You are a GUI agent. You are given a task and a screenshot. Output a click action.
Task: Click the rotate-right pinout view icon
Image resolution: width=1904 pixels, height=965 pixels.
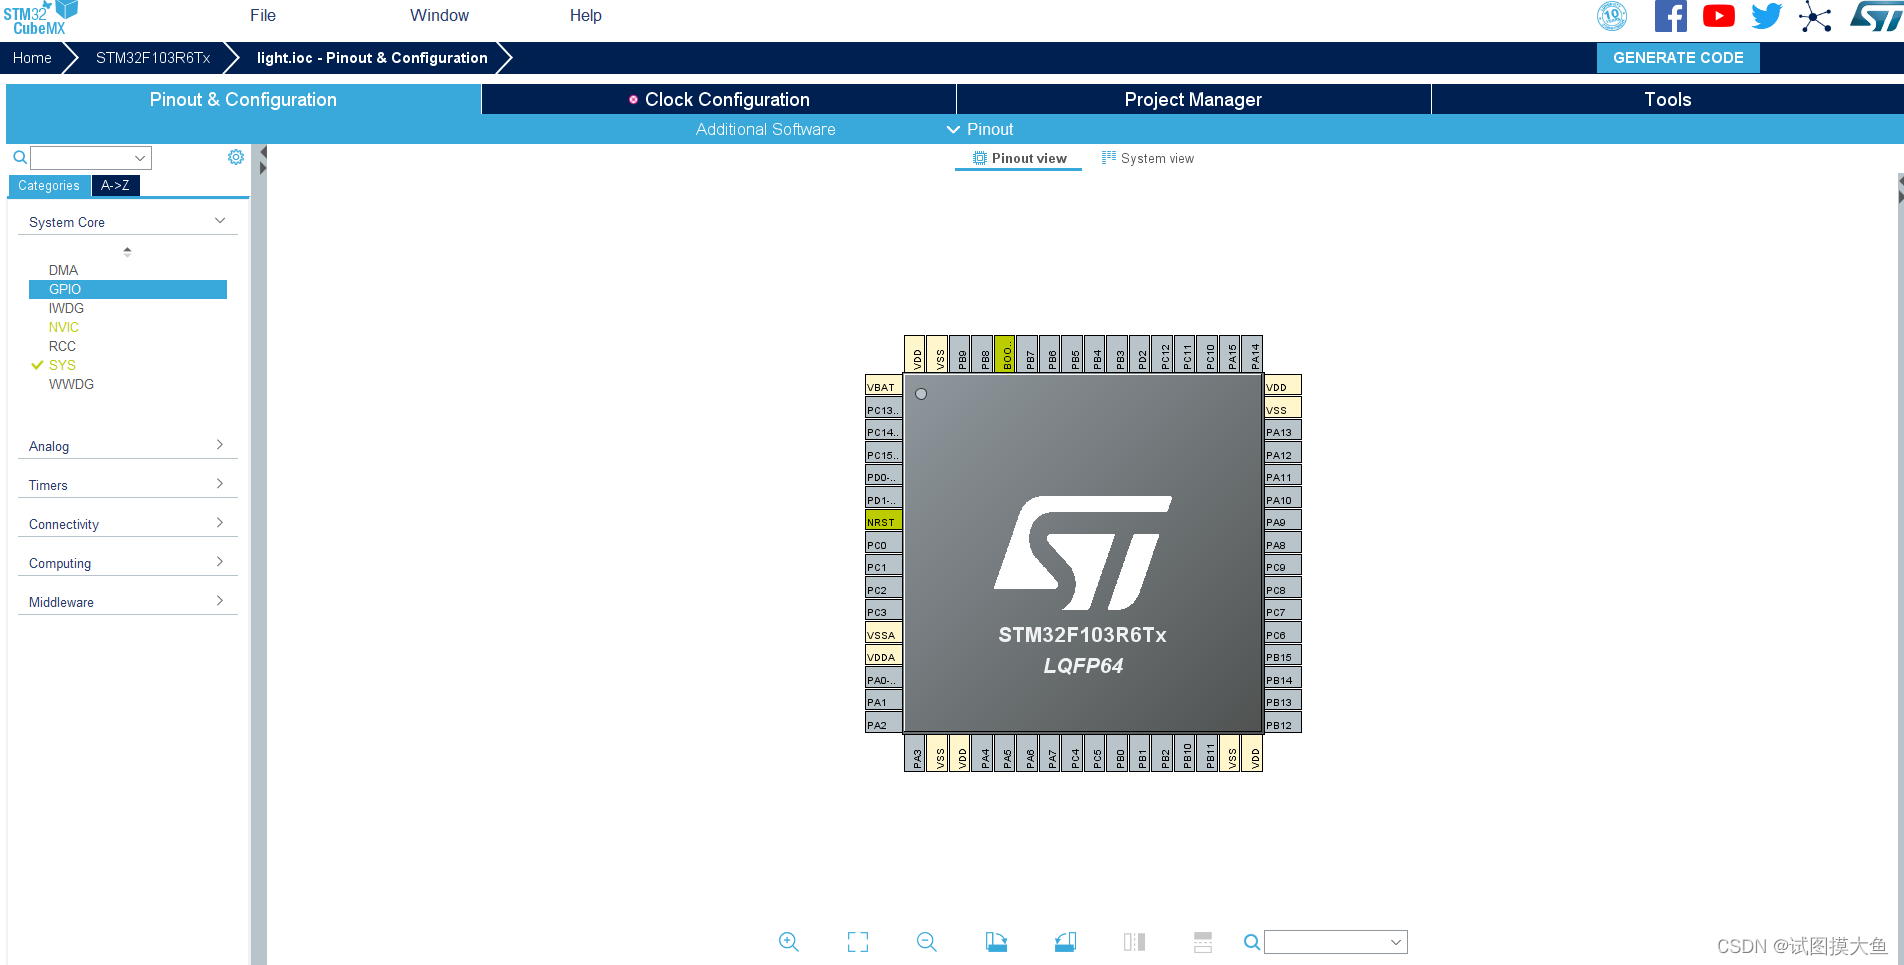click(1065, 942)
